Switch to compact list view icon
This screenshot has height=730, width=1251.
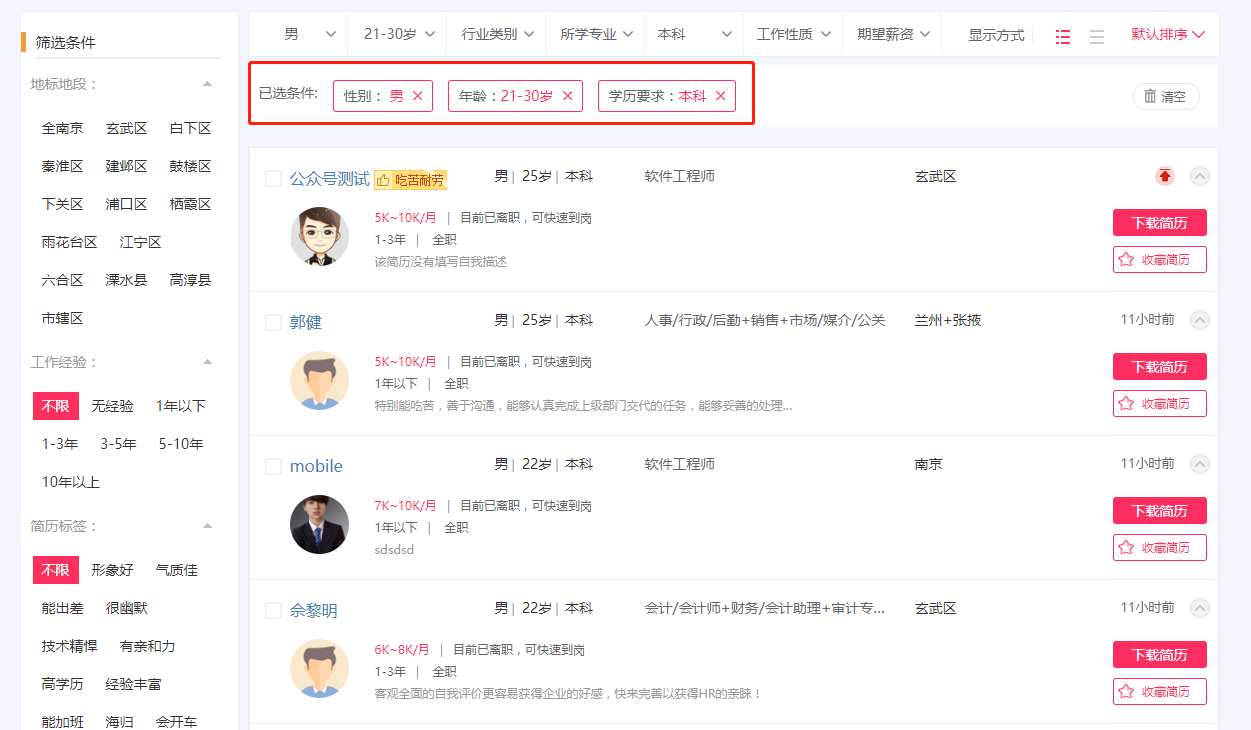[1097, 36]
